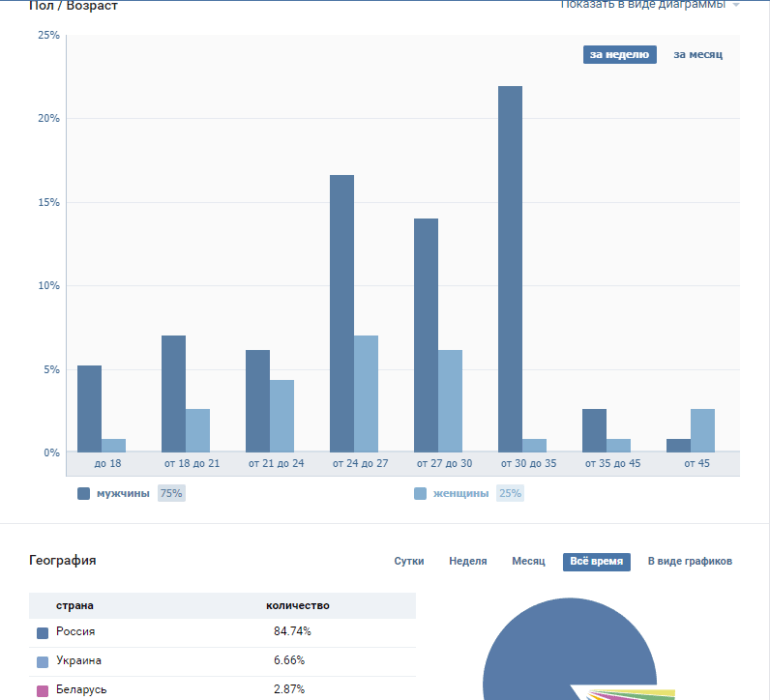Click the dark blue мужчины legend swatch
This screenshot has width=770, height=700.
click(83, 493)
